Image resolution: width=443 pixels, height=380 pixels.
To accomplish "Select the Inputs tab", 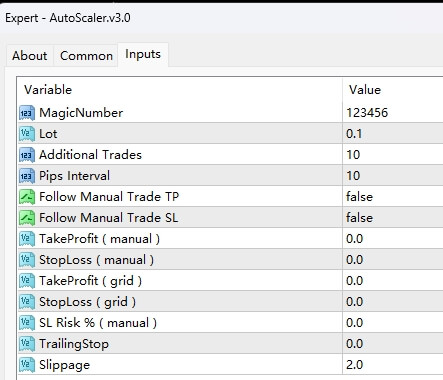I will pyautogui.click(x=143, y=54).
